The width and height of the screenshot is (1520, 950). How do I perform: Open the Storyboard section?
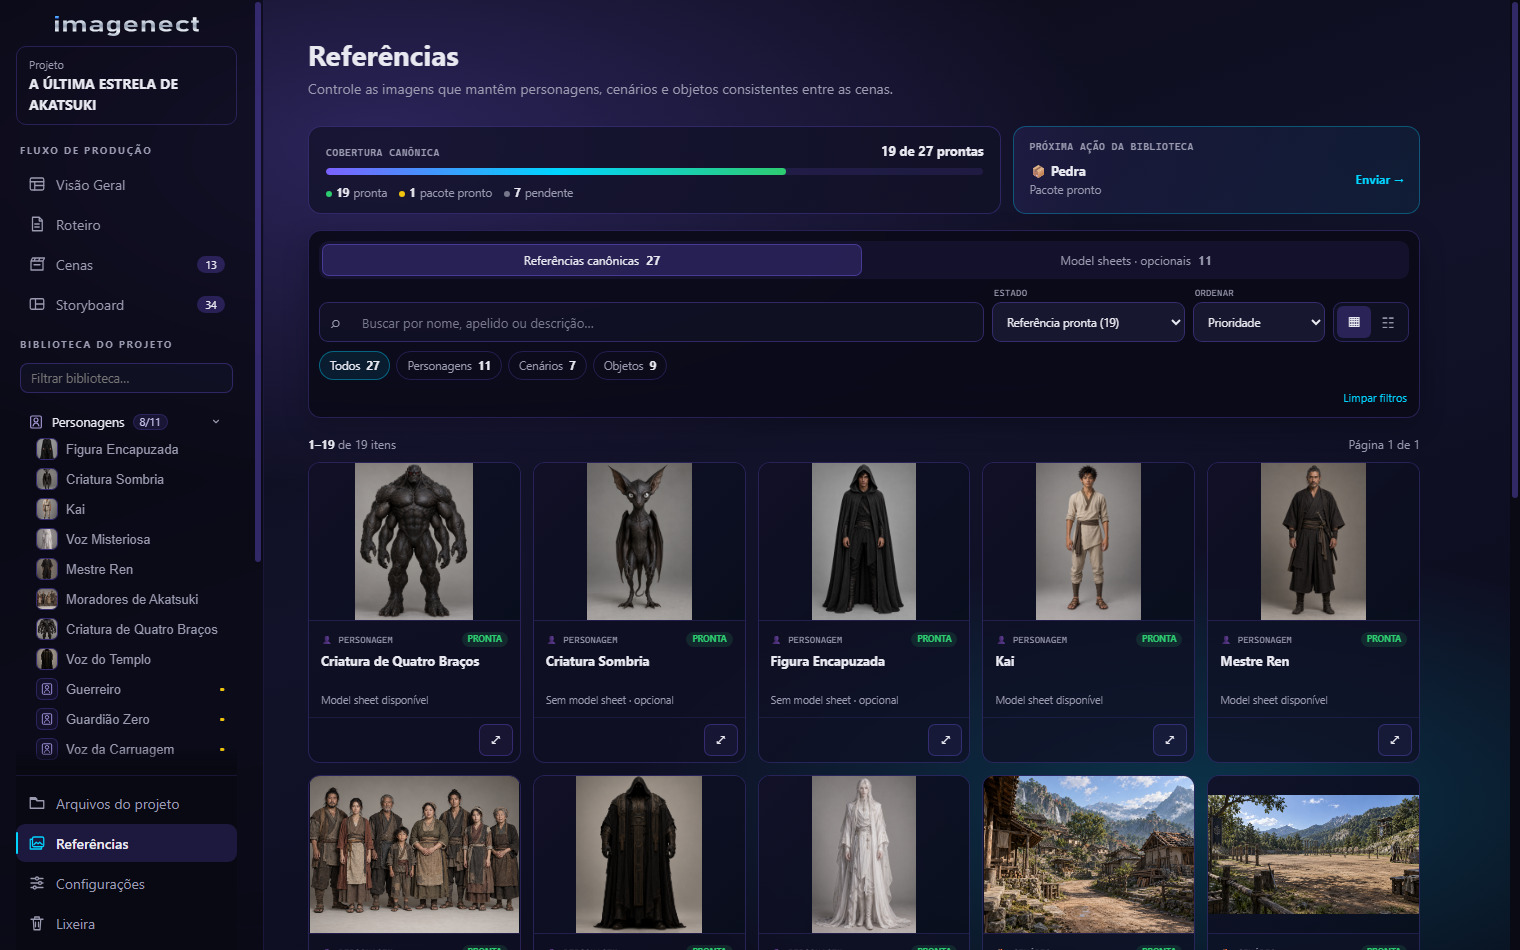126,305
